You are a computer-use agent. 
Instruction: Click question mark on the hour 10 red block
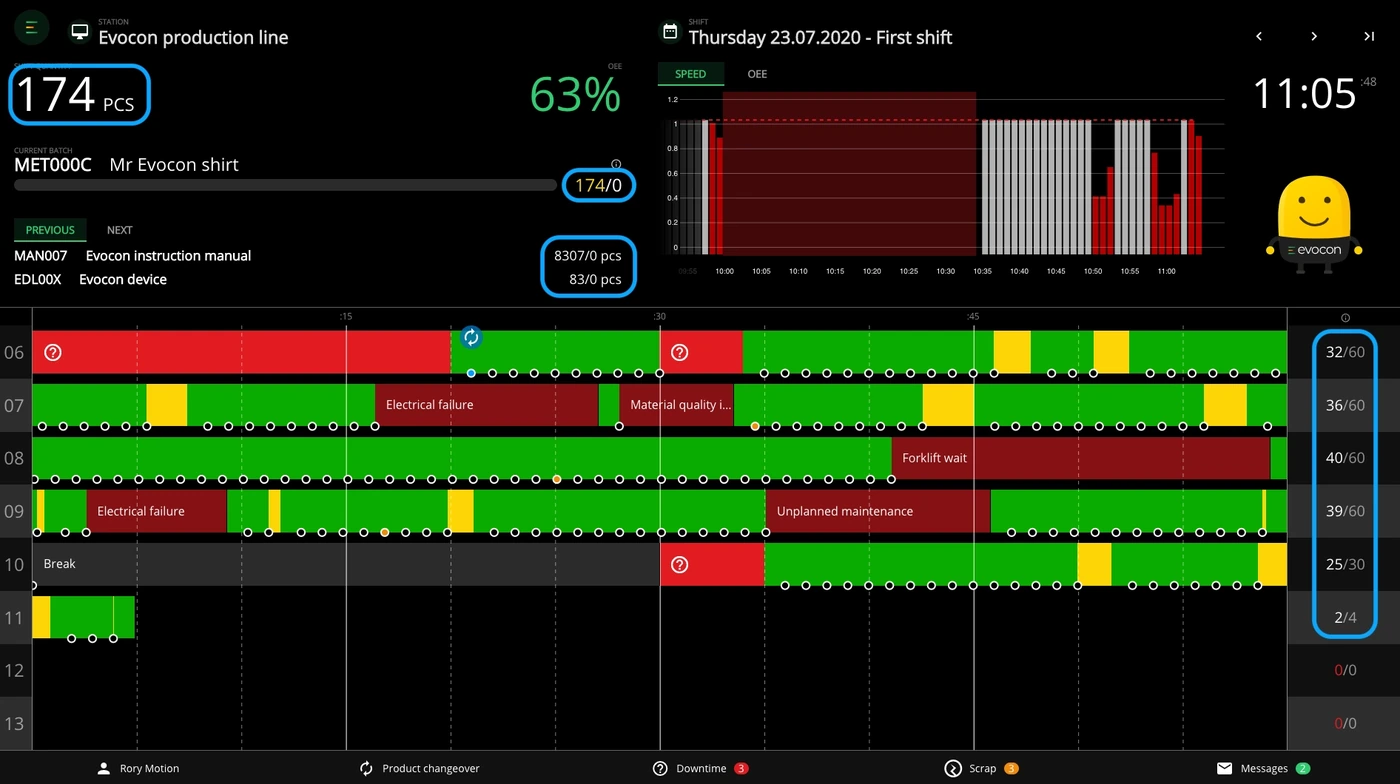point(680,565)
